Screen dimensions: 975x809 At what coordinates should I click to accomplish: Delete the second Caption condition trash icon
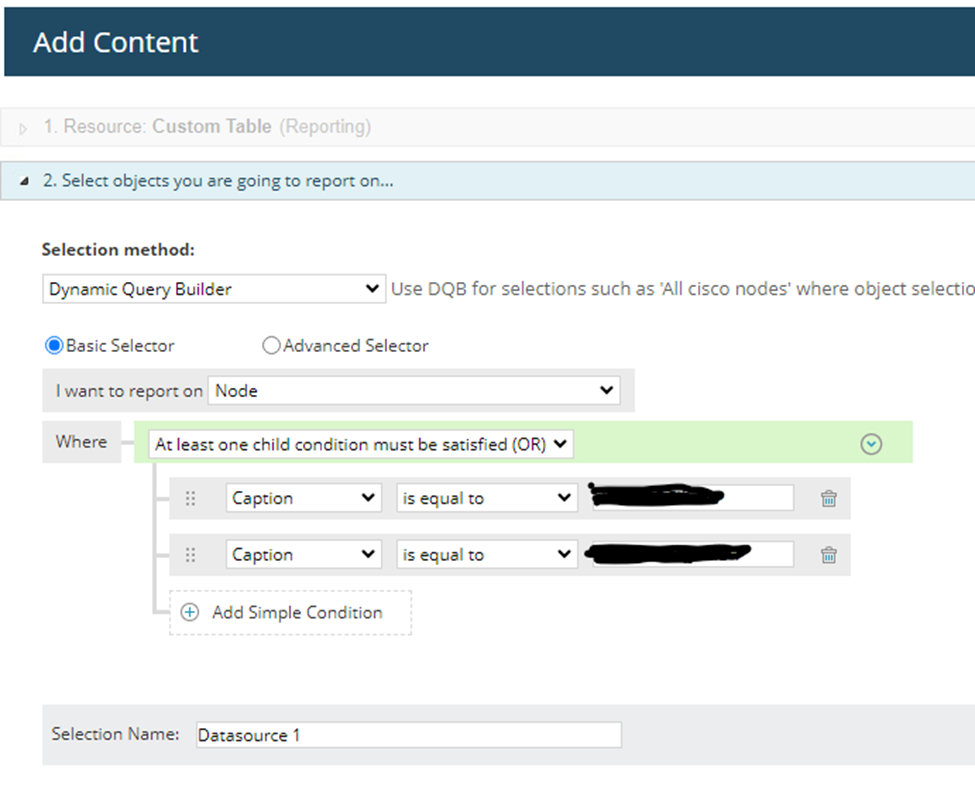(x=828, y=555)
